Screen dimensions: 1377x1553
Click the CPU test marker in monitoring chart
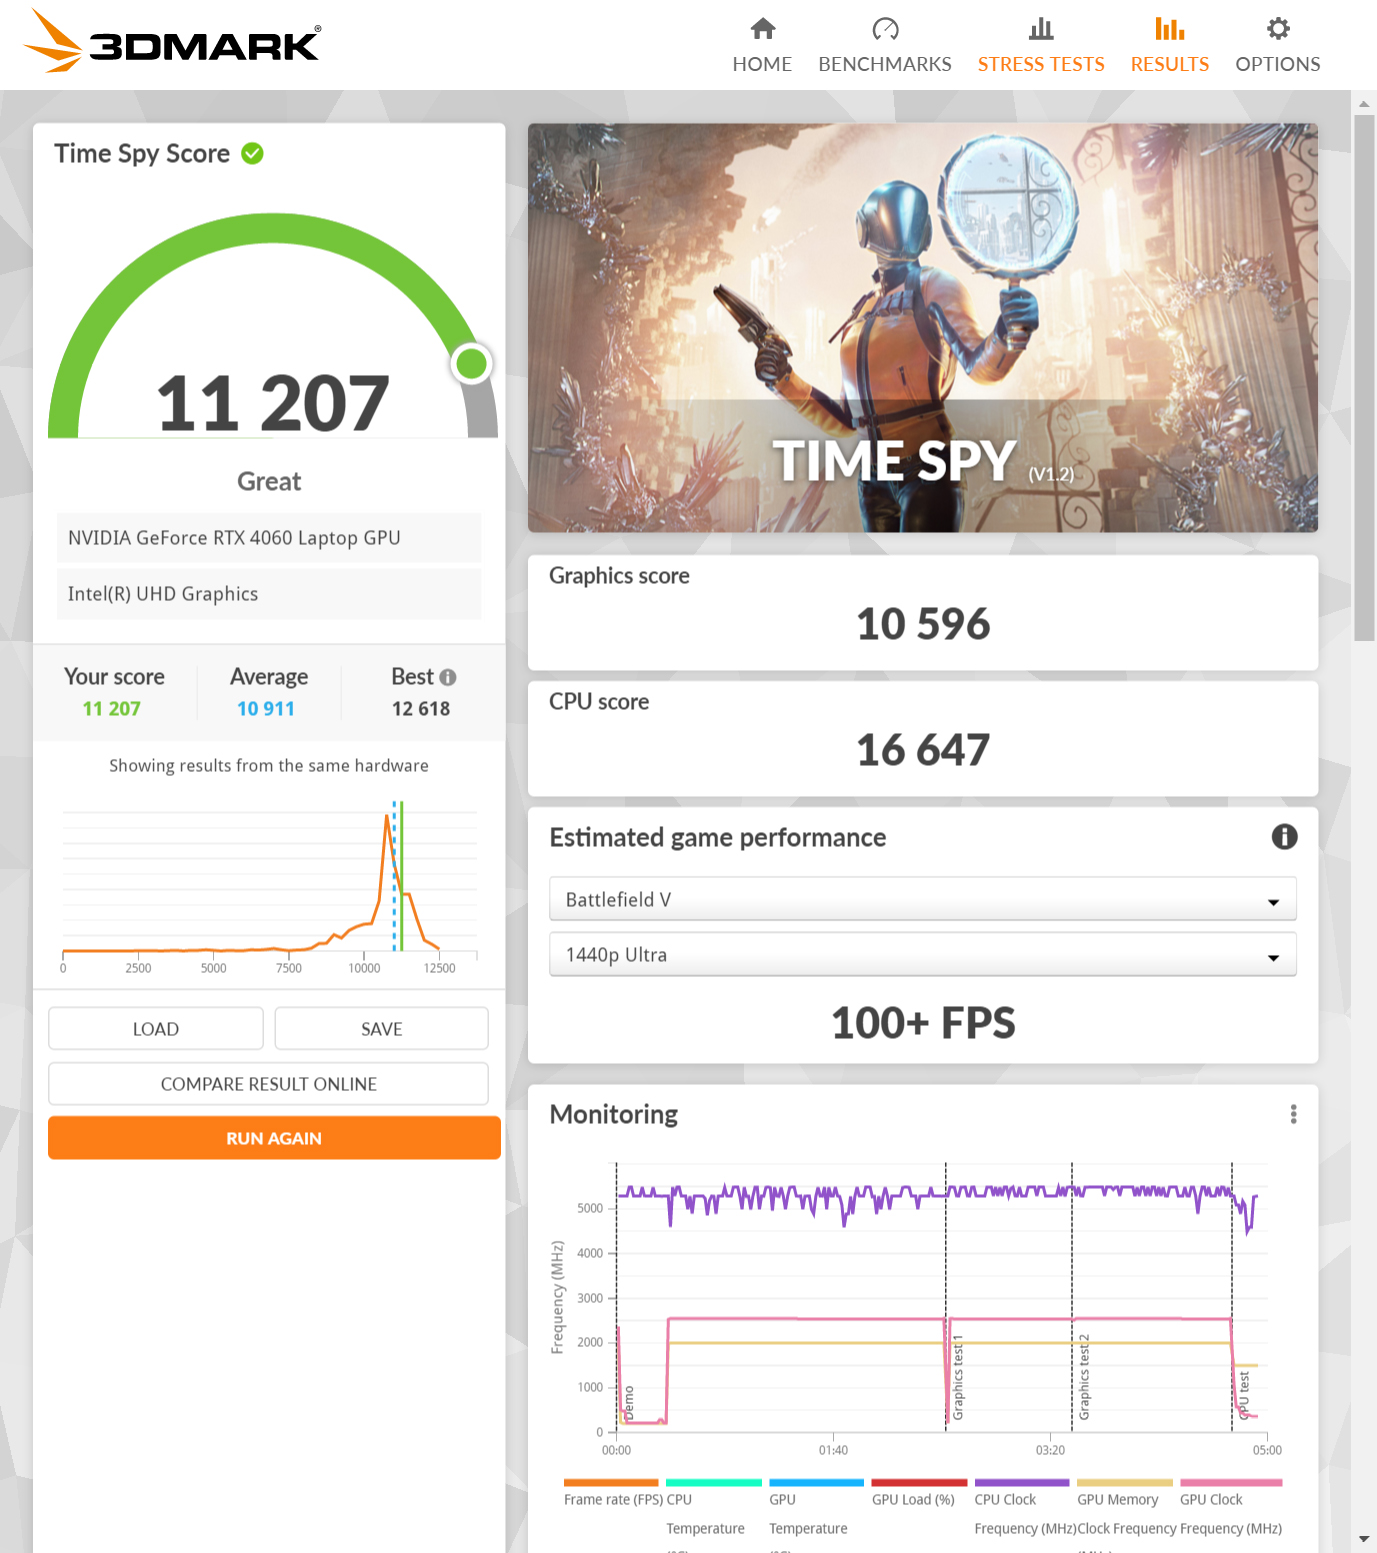(1244, 1394)
